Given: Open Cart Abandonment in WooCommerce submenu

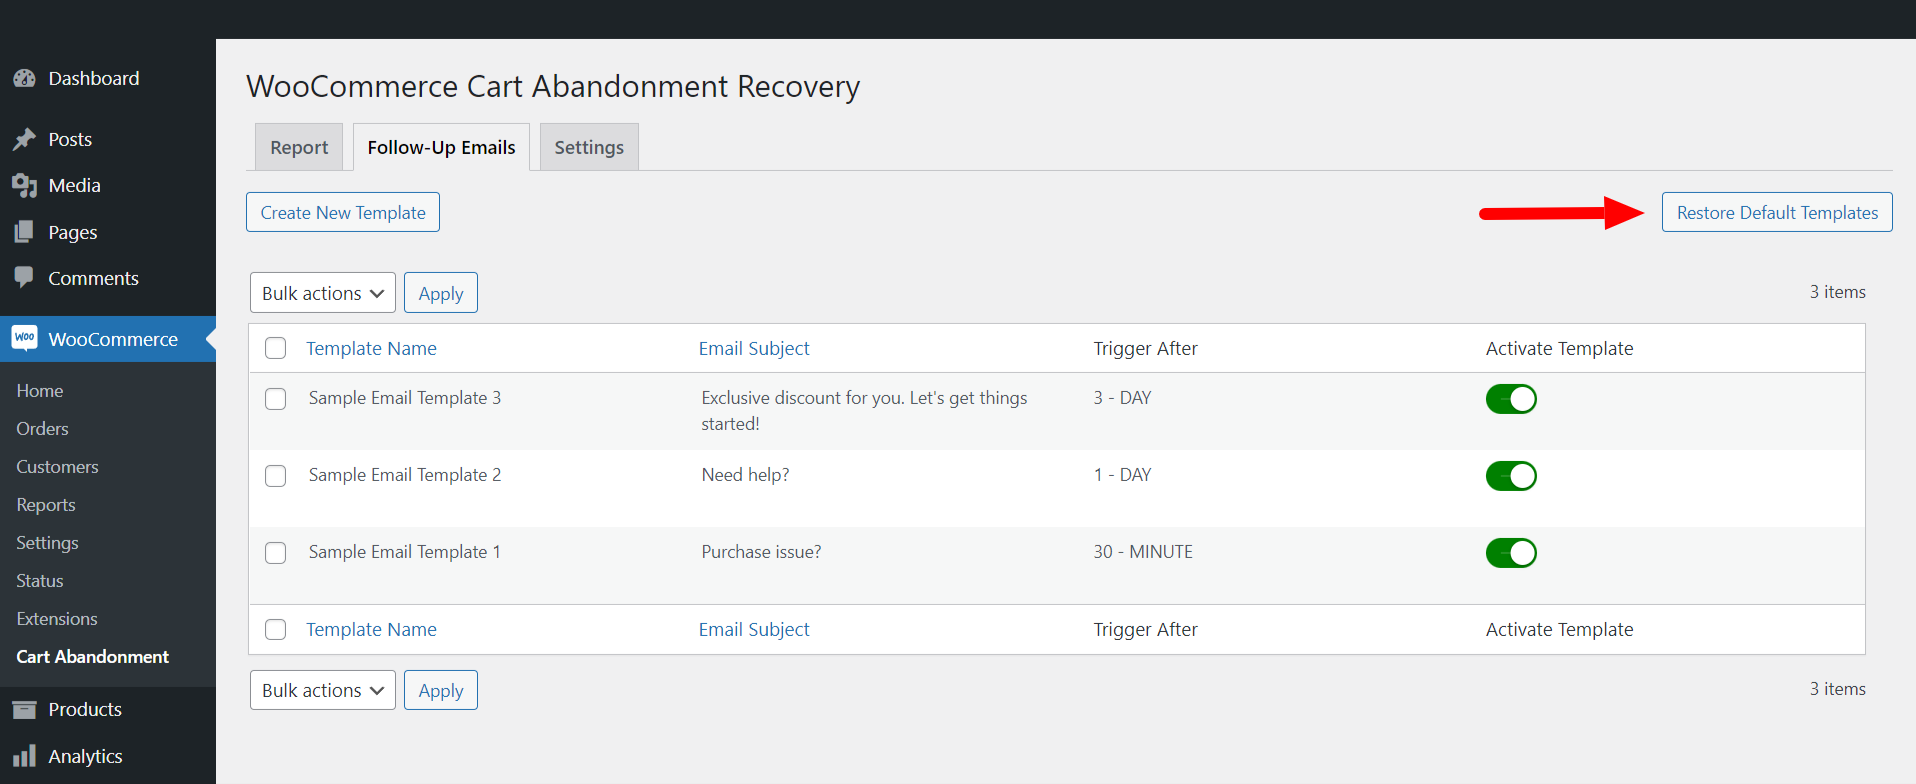Looking at the screenshot, I should point(93,657).
